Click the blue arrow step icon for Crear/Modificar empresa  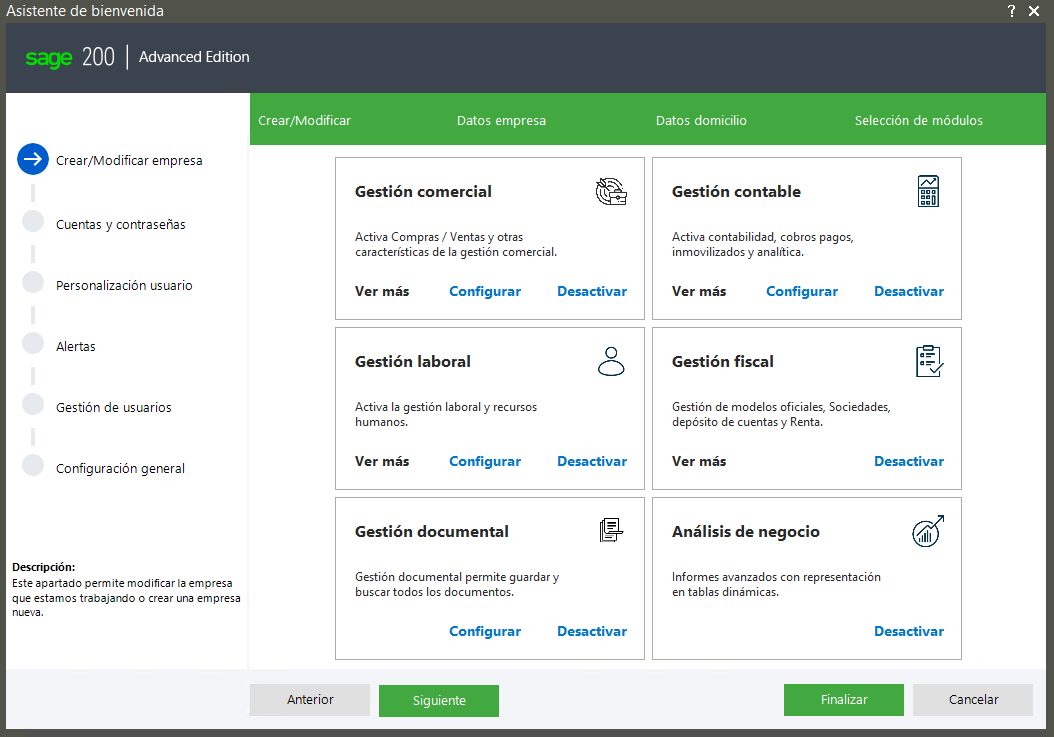coord(33,159)
